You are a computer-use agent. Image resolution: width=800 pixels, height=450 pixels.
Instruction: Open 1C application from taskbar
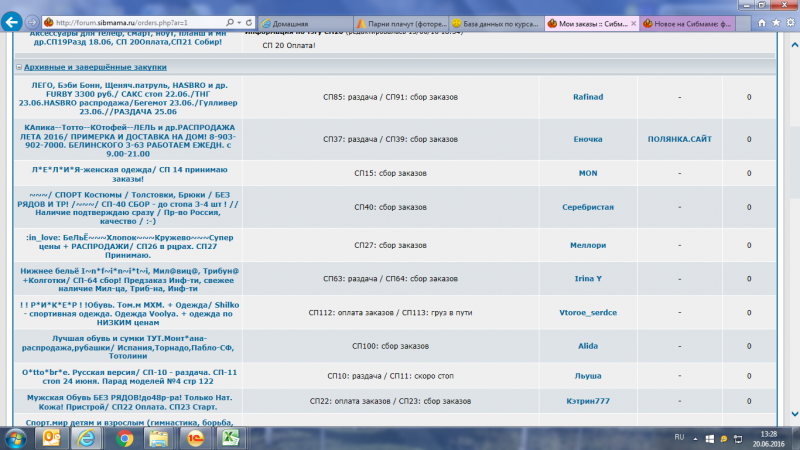[x=195, y=438]
